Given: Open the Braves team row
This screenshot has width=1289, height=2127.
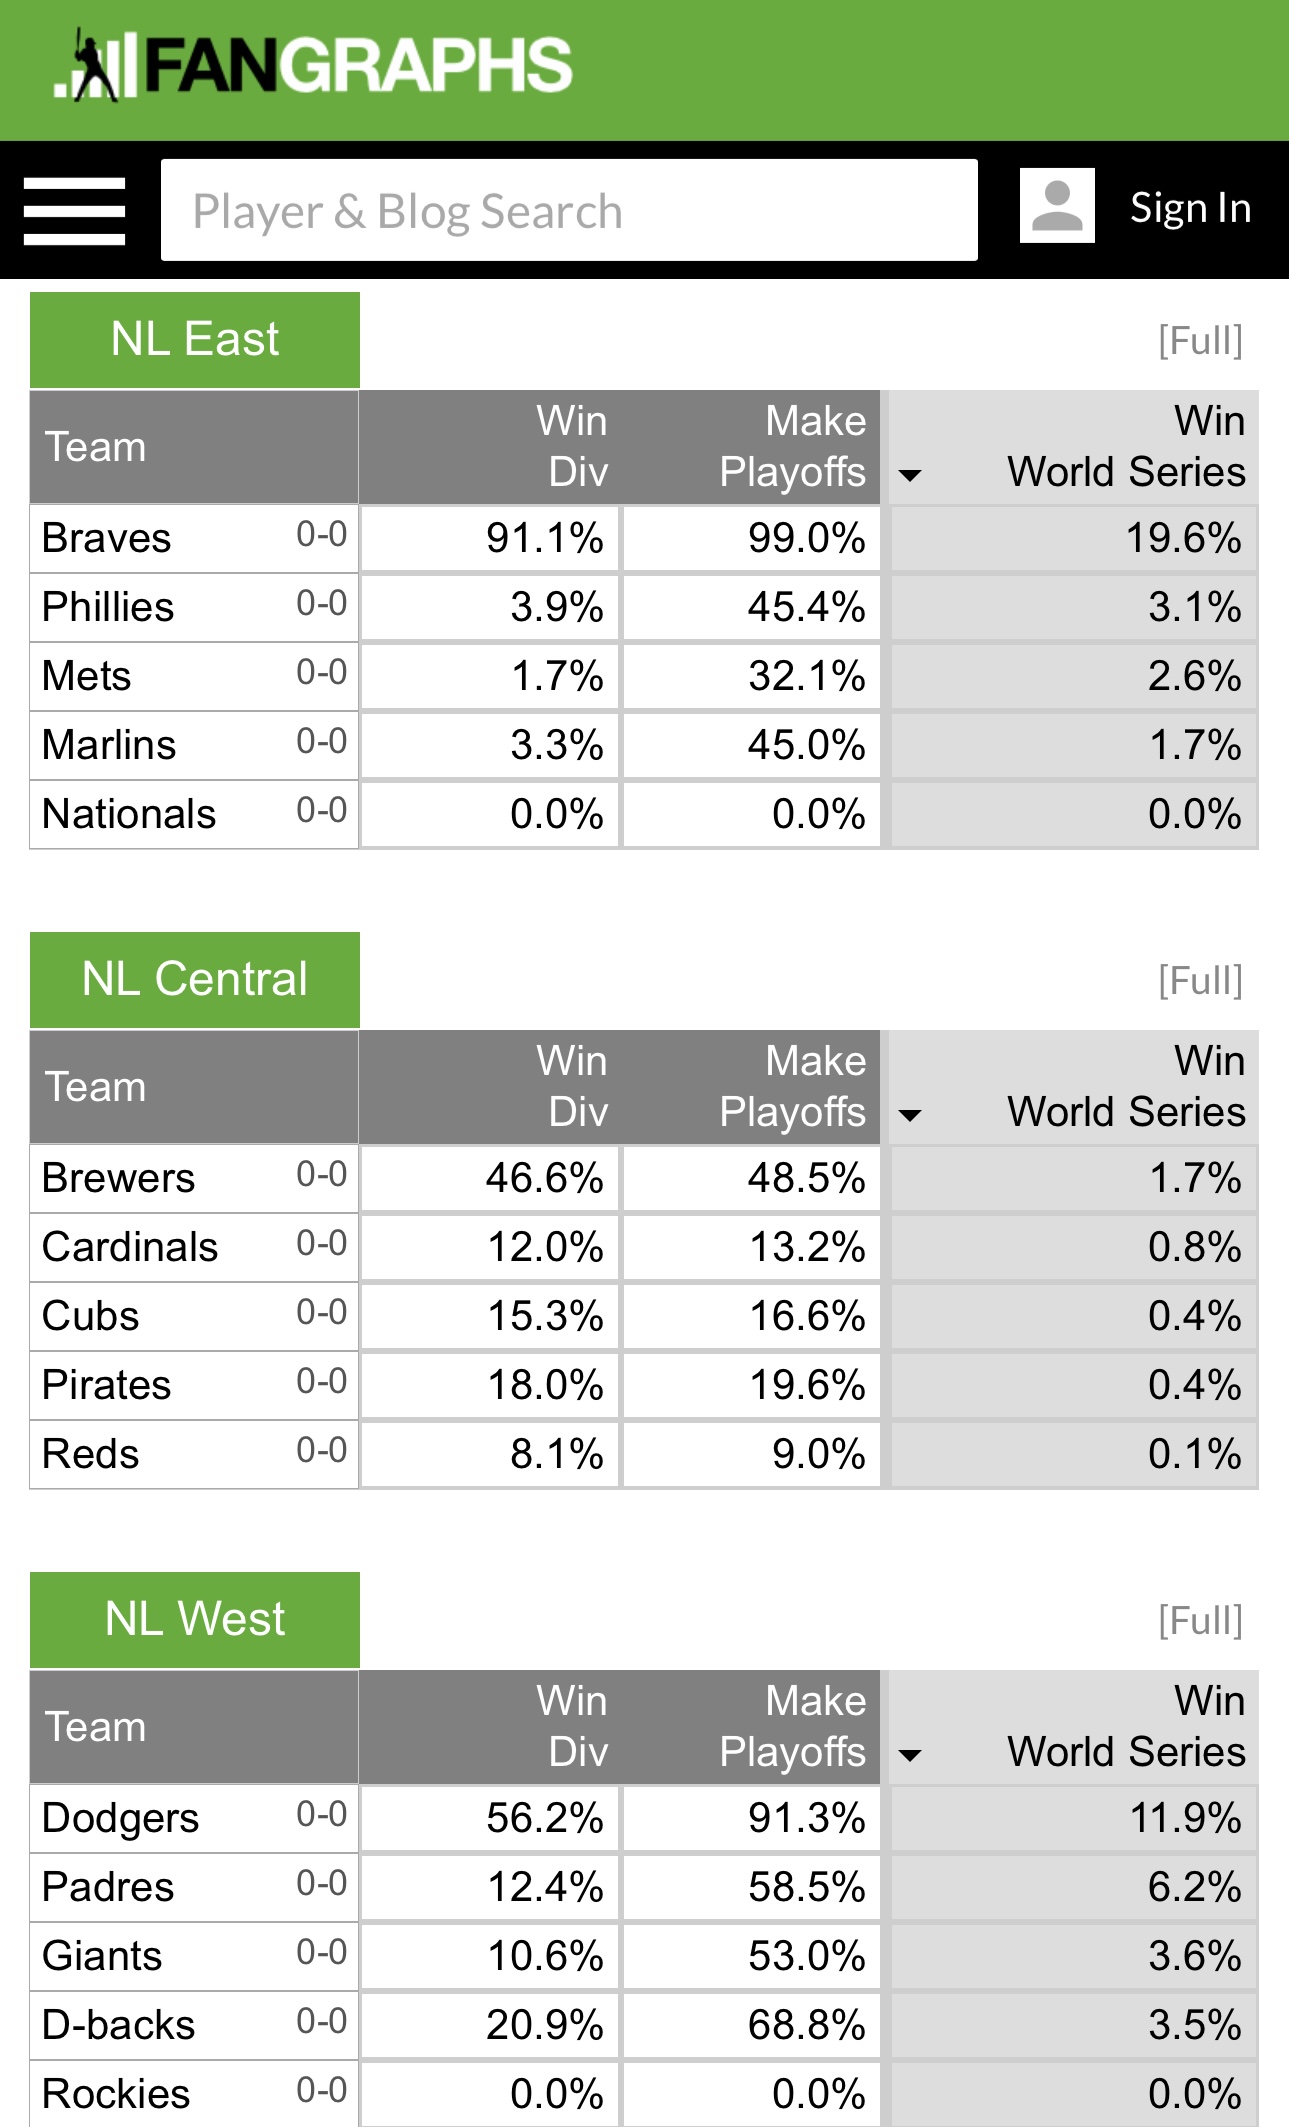Looking at the screenshot, I should [107, 539].
